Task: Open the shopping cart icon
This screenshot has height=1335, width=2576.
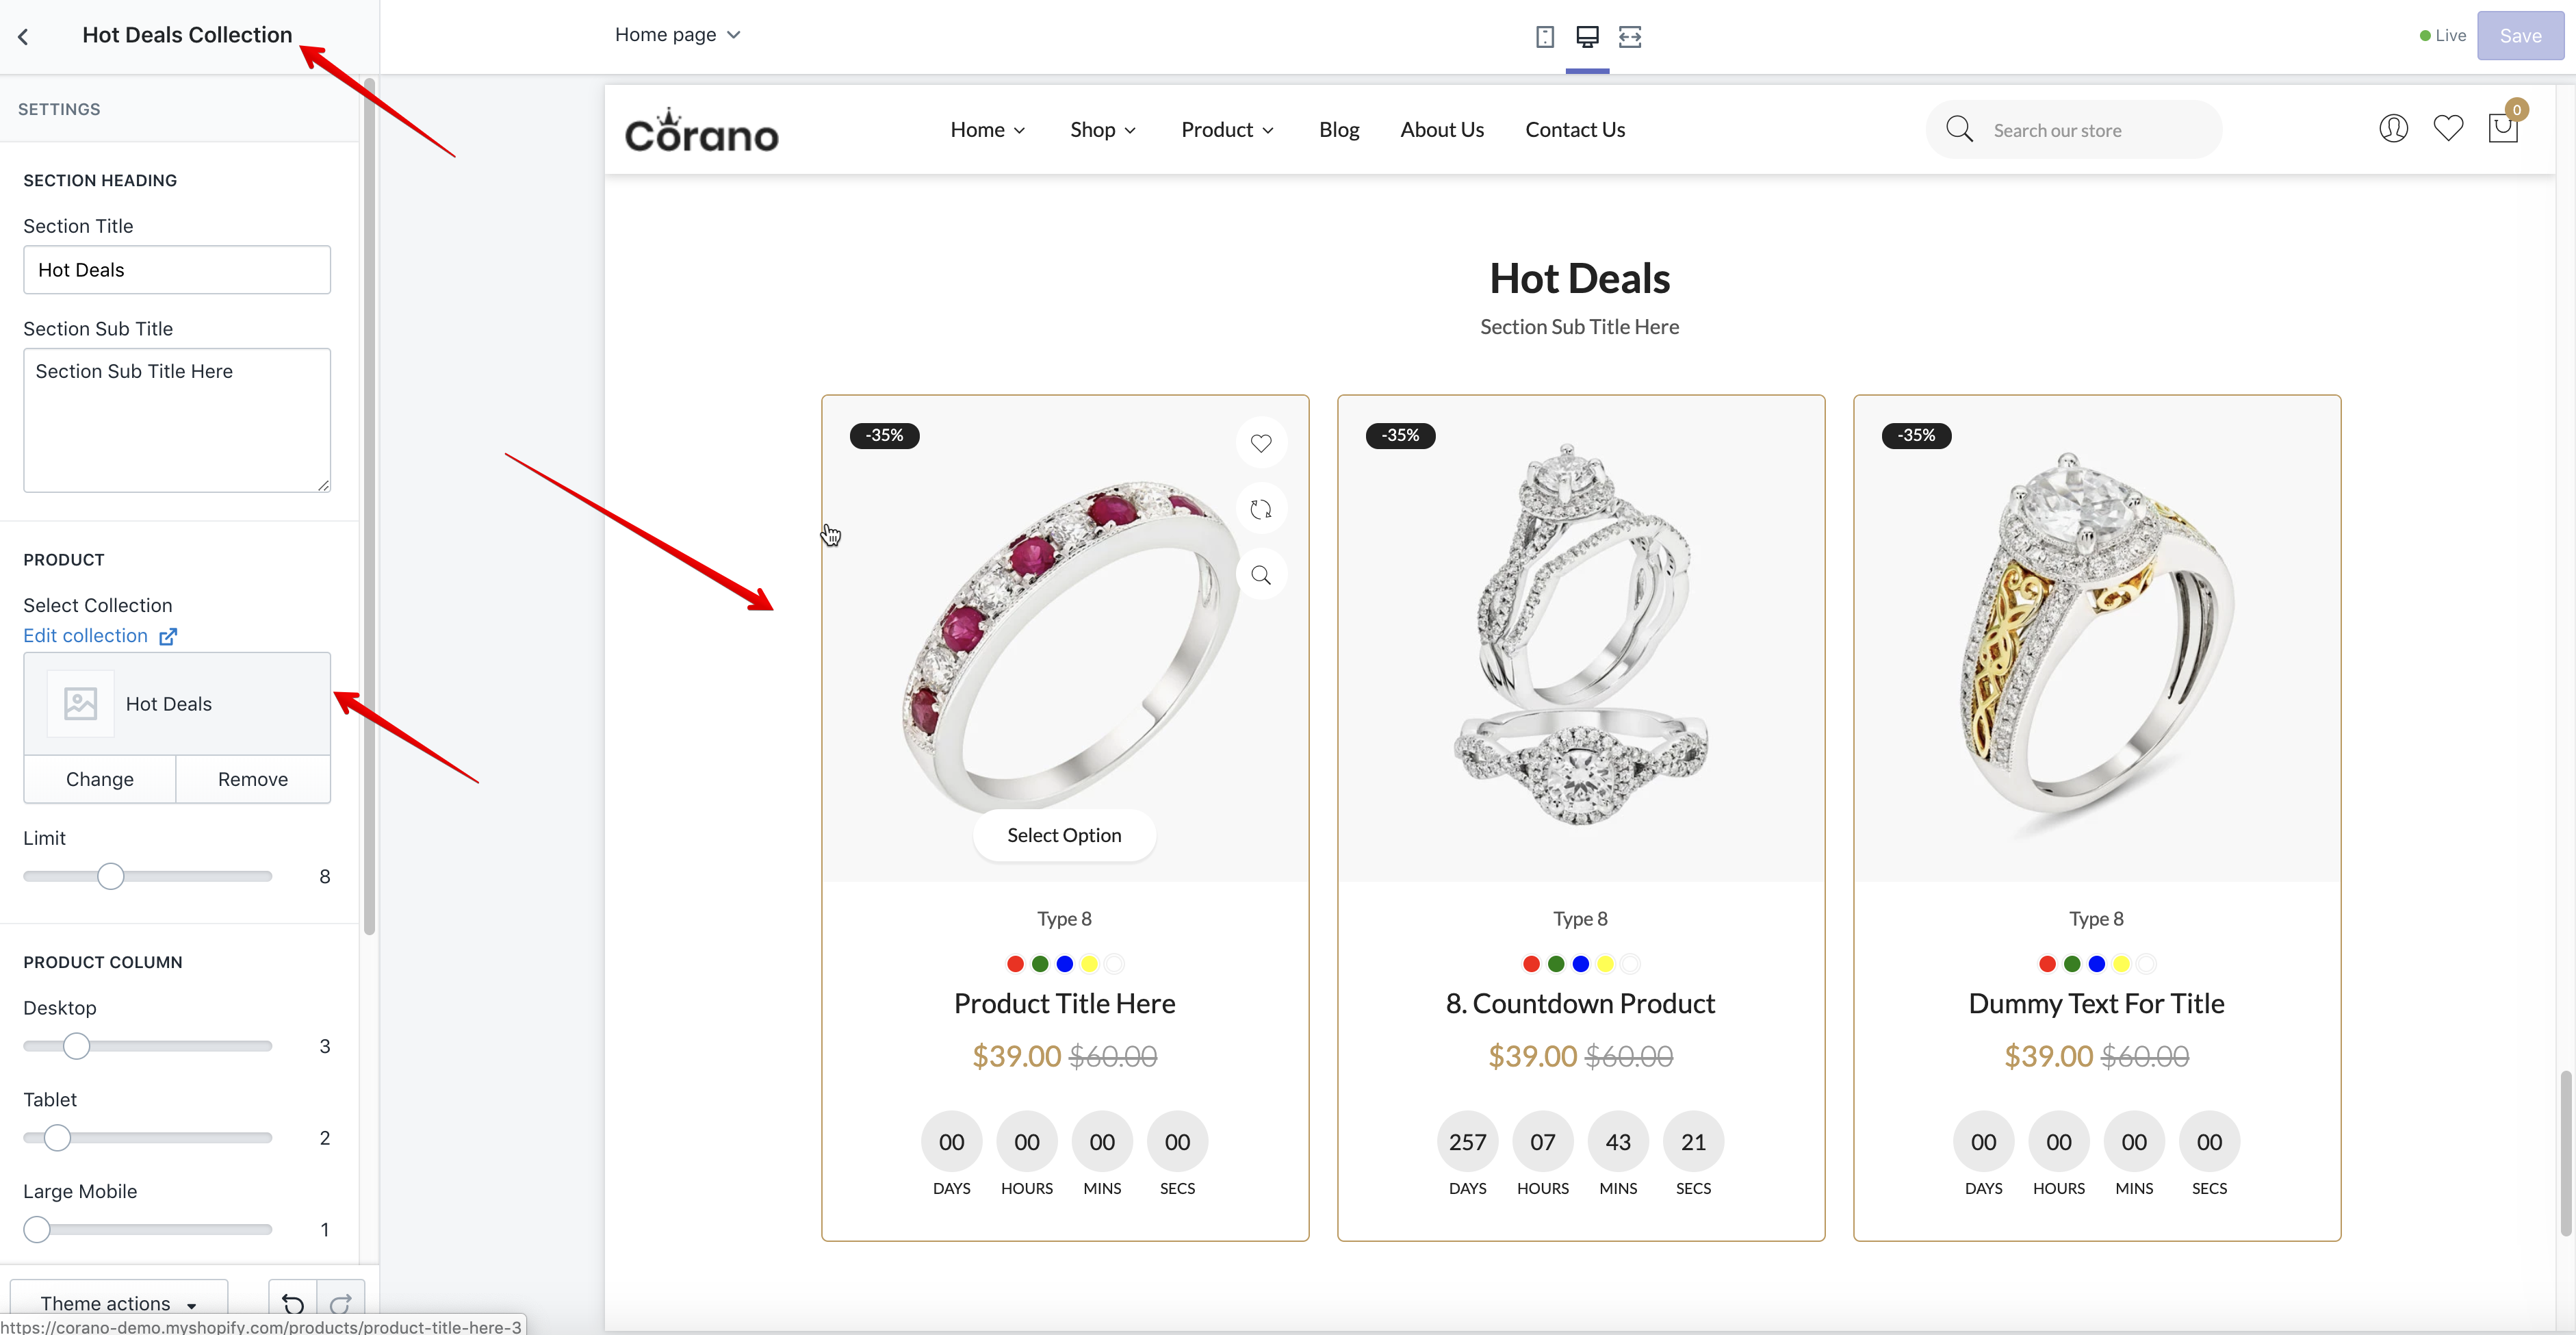Action: click(2503, 129)
